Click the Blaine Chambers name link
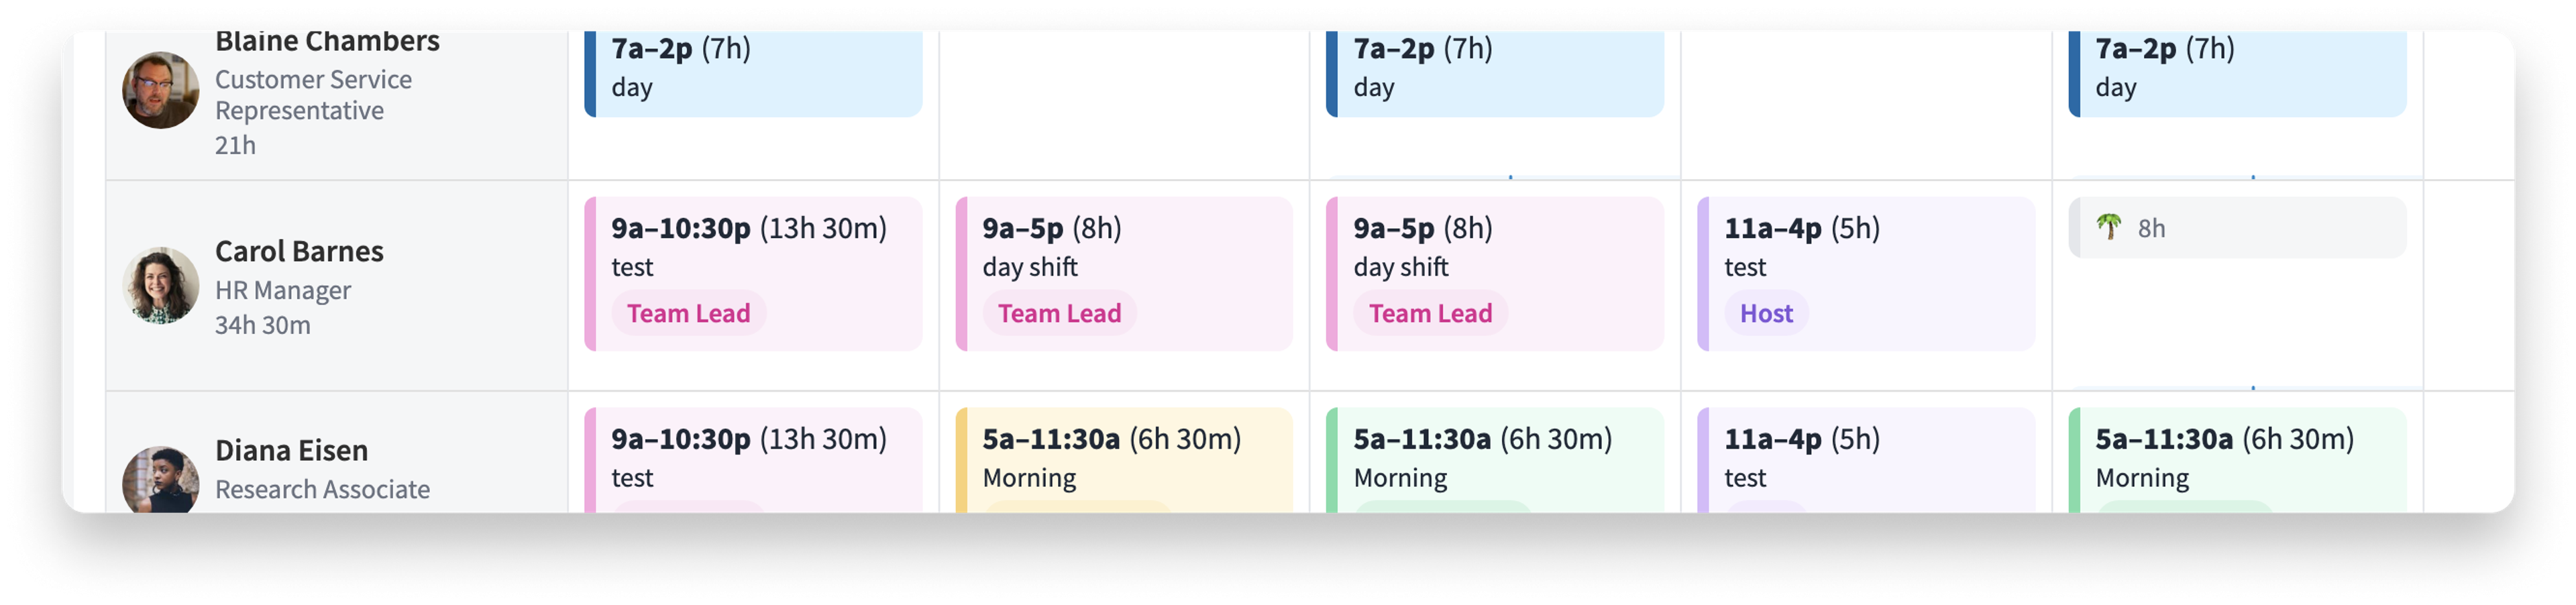The width and height of the screenshot is (2576, 605). (x=327, y=42)
